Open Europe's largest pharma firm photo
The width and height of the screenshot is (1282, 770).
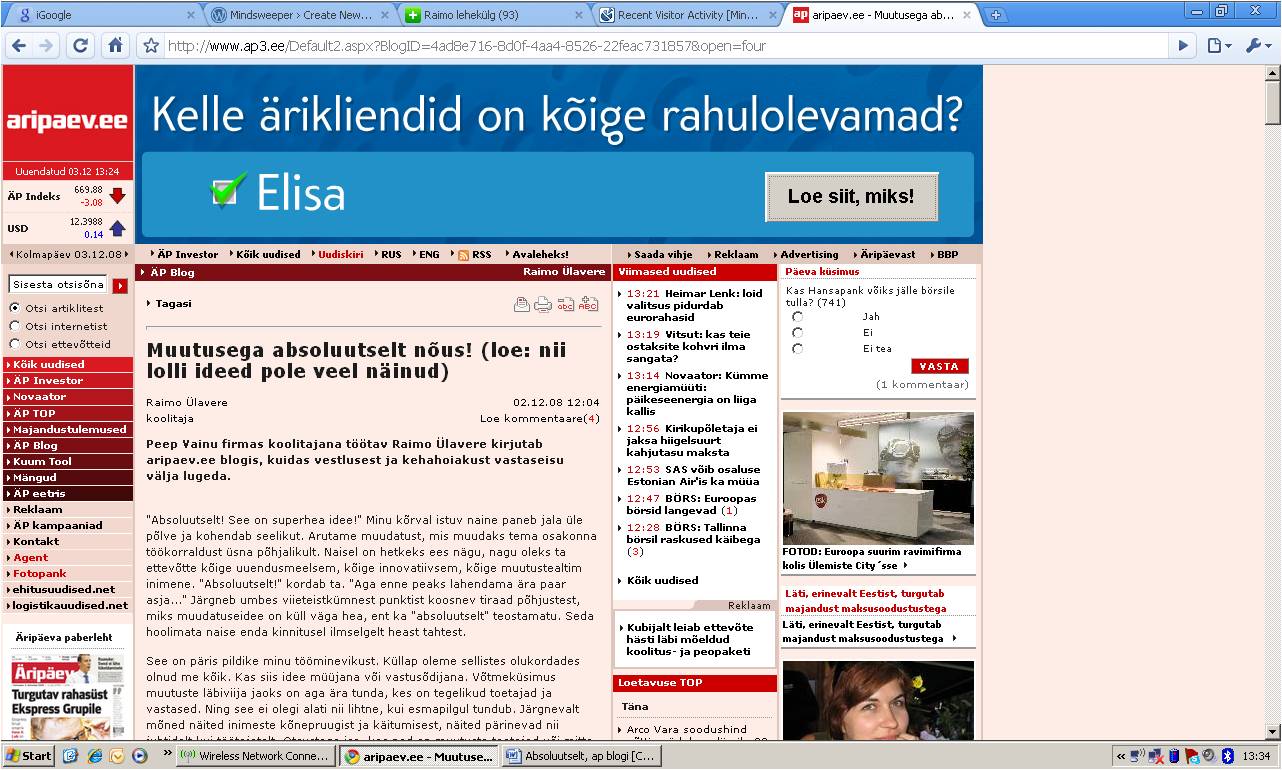pyautogui.click(x=878, y=476)
